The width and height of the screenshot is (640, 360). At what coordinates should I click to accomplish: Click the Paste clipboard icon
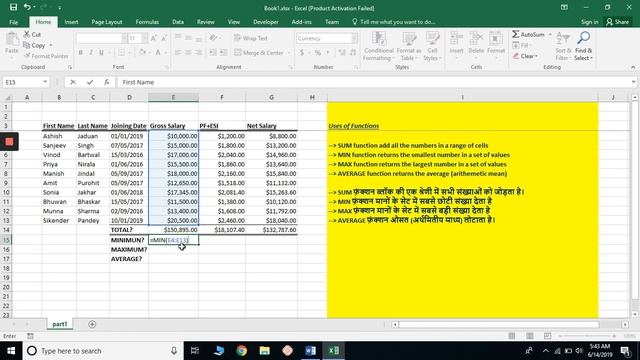[12, 40]
